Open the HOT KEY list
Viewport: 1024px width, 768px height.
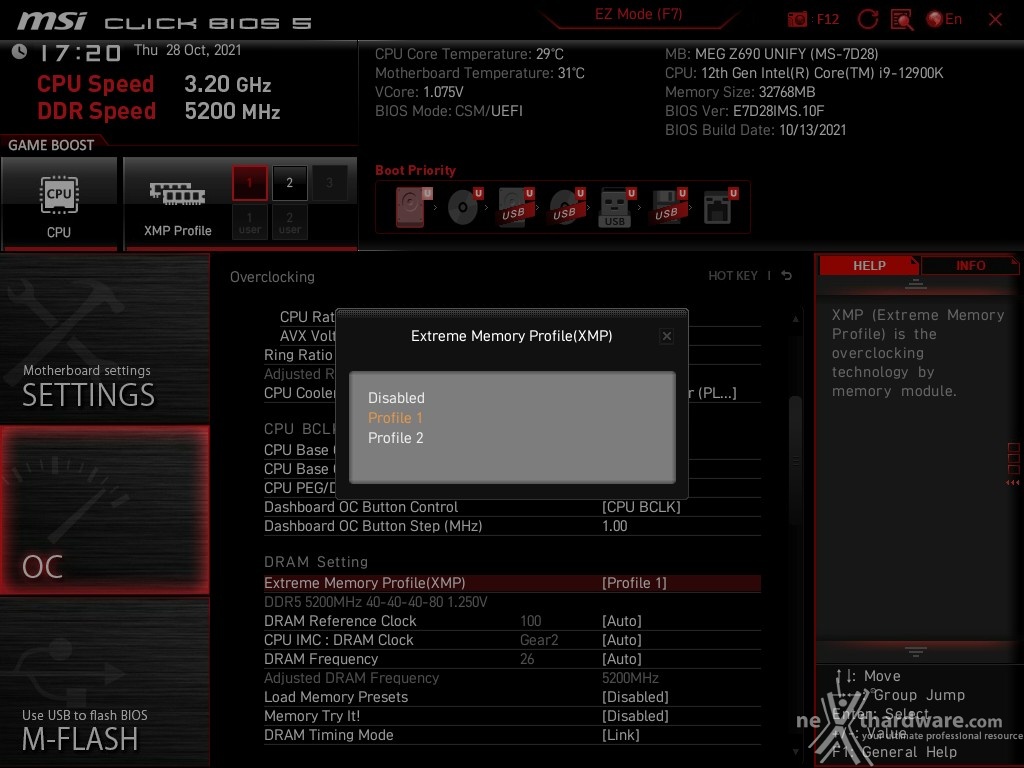[733, 276]
